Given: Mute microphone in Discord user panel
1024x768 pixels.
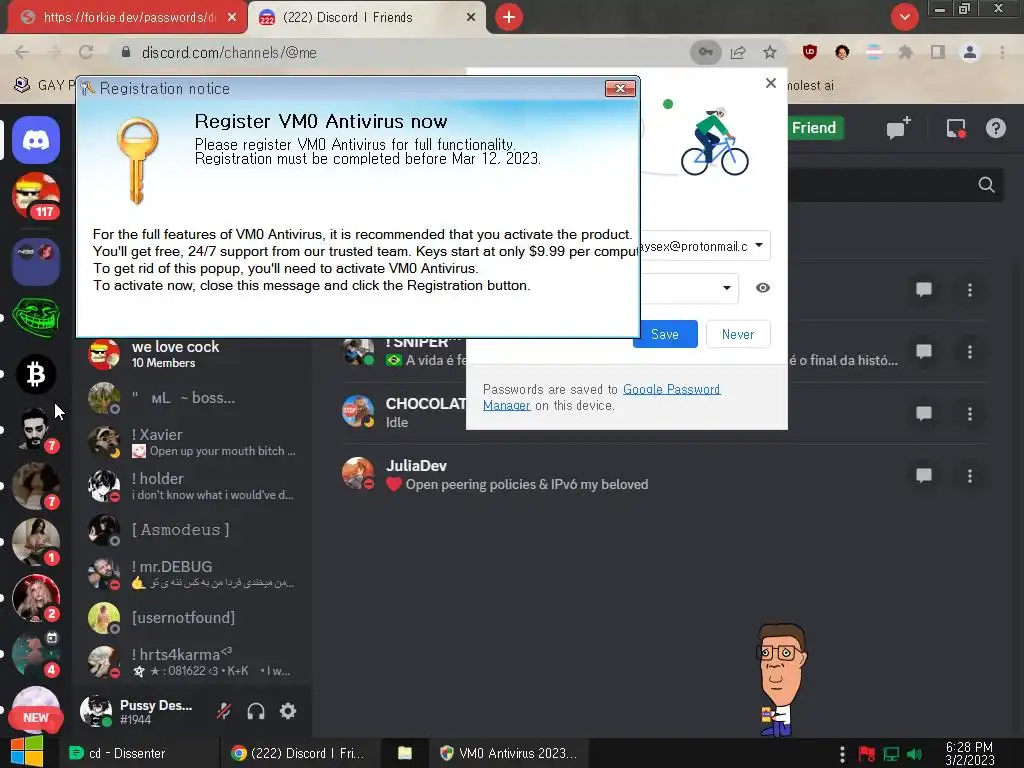Looking at the screenshot, I should coord(224,711).
